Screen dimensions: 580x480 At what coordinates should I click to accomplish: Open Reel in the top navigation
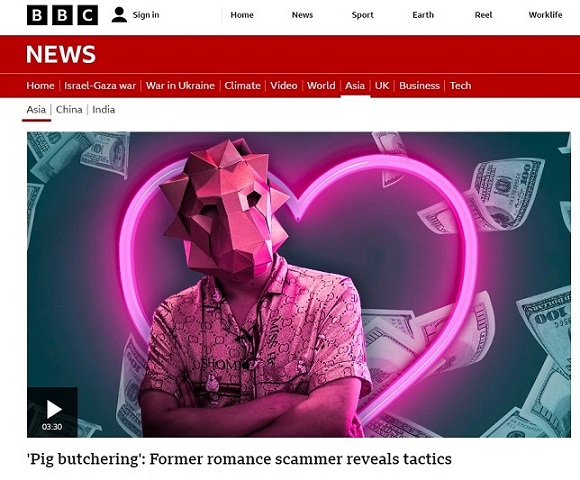point(483,15)
